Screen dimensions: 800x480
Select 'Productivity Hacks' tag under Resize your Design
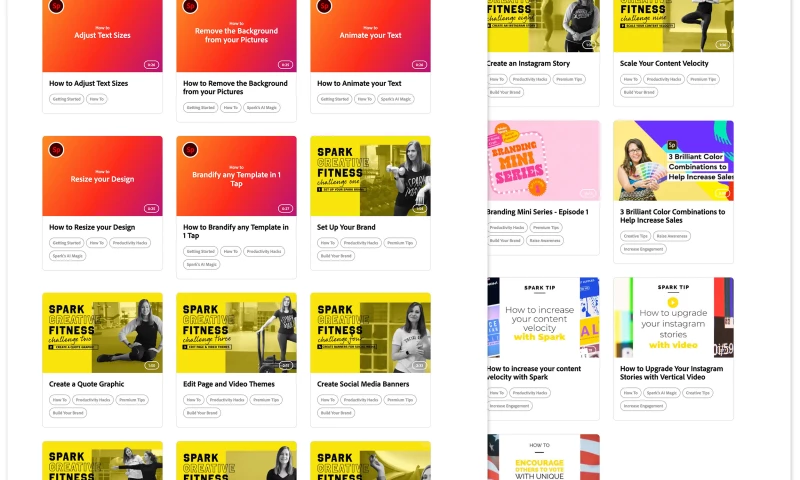pos(130,243)
